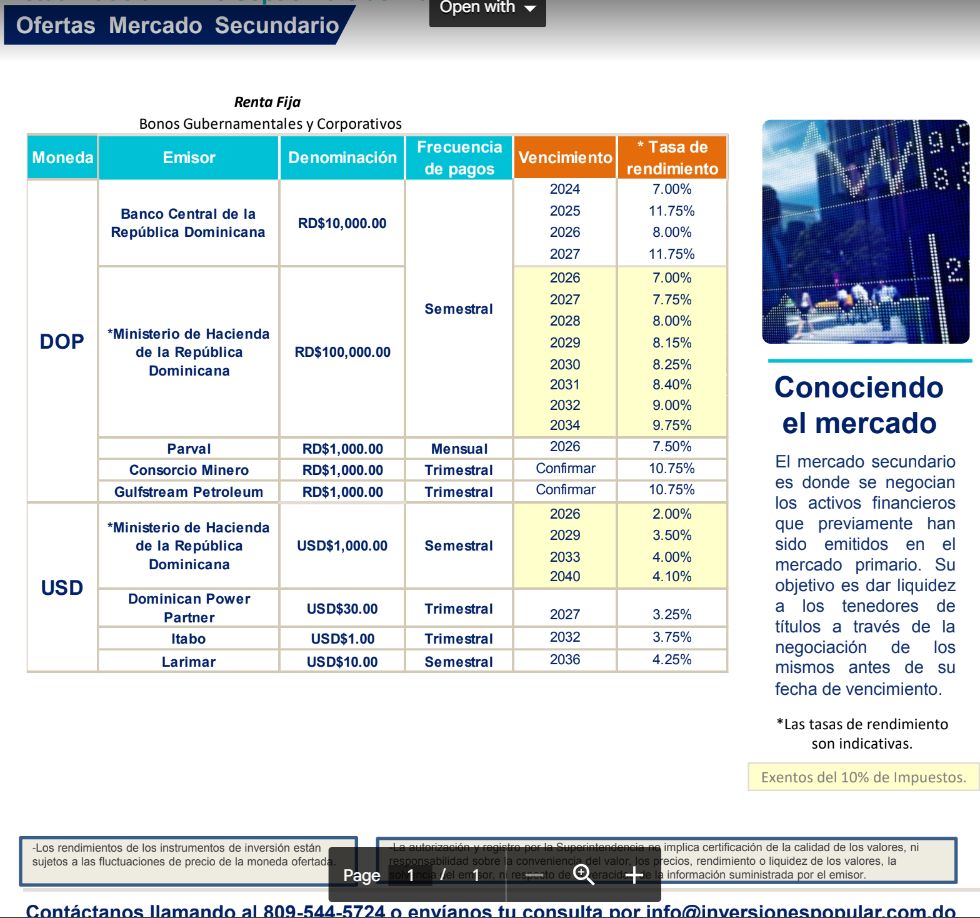Select the "DOP" currency cell

click(x=62, y=341)
